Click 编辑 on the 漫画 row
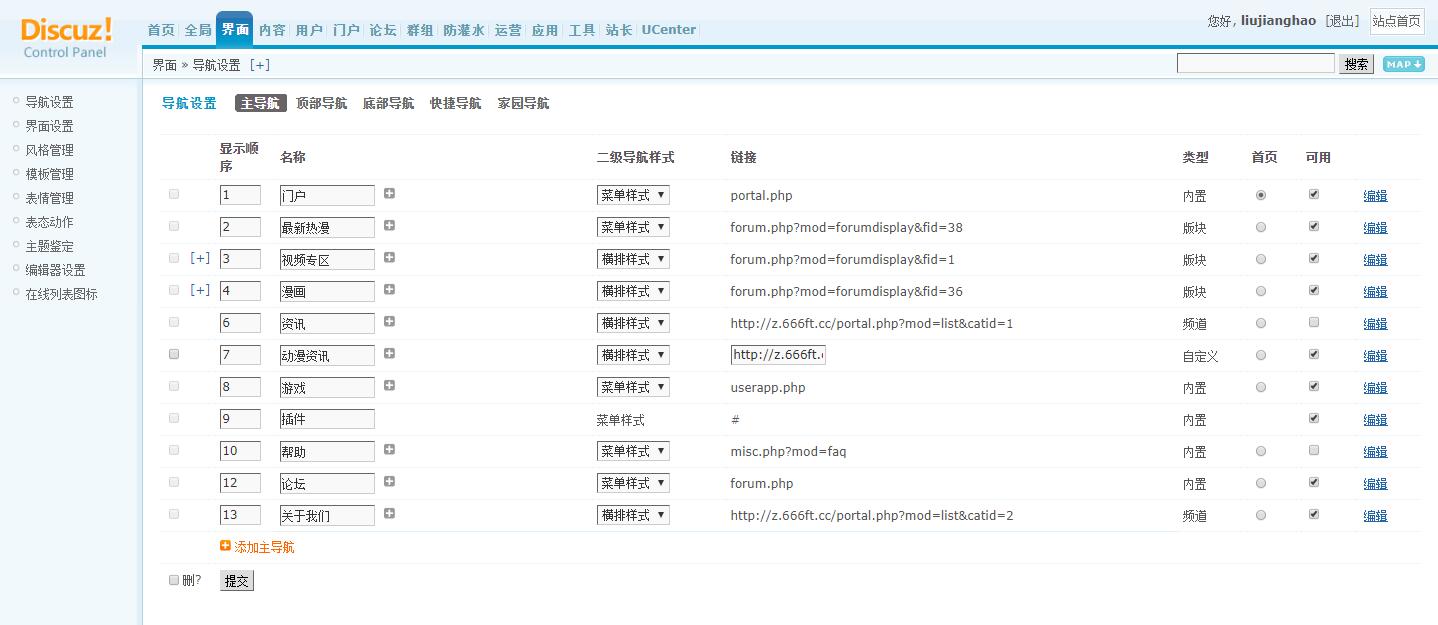Viewport: 1438px width, 625px height. point(1374,290)
